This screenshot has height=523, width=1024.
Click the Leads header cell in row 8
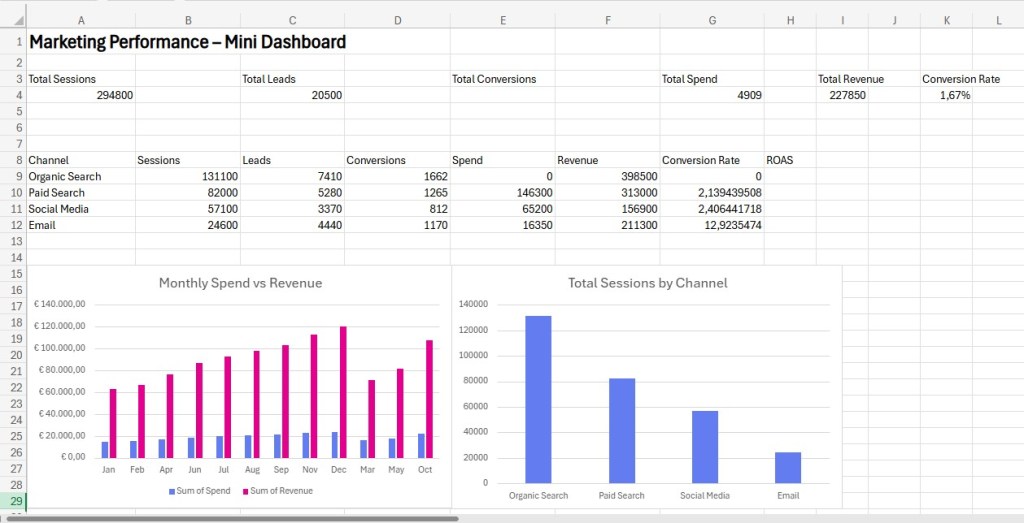[x=293, y=160]
